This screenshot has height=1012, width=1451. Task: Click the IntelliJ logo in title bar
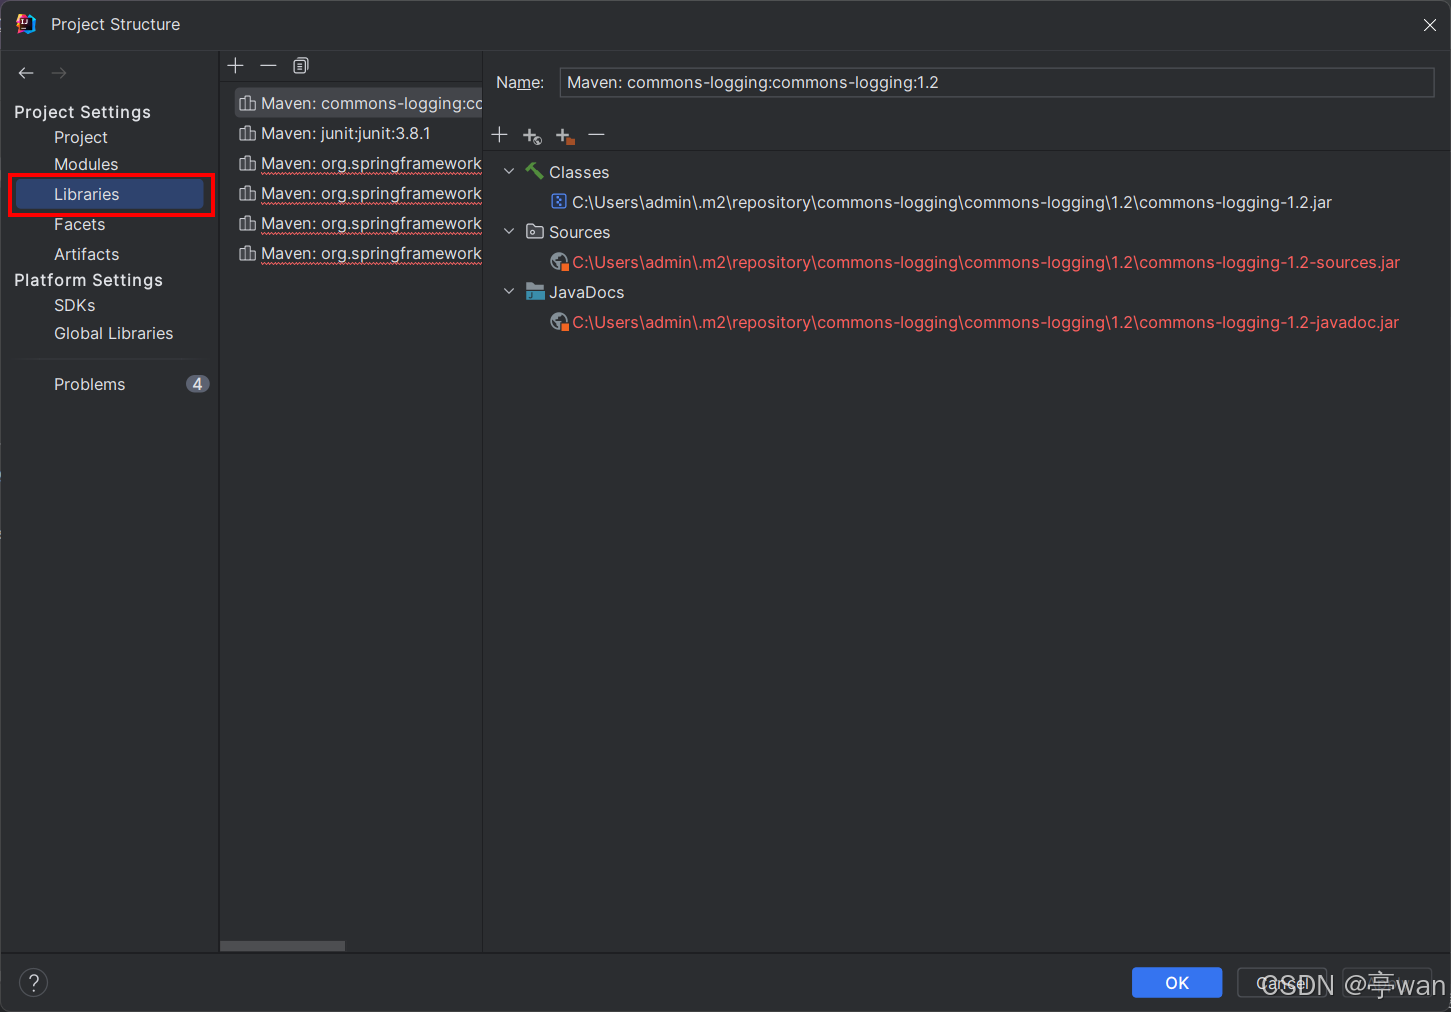(x=26, y=24)
